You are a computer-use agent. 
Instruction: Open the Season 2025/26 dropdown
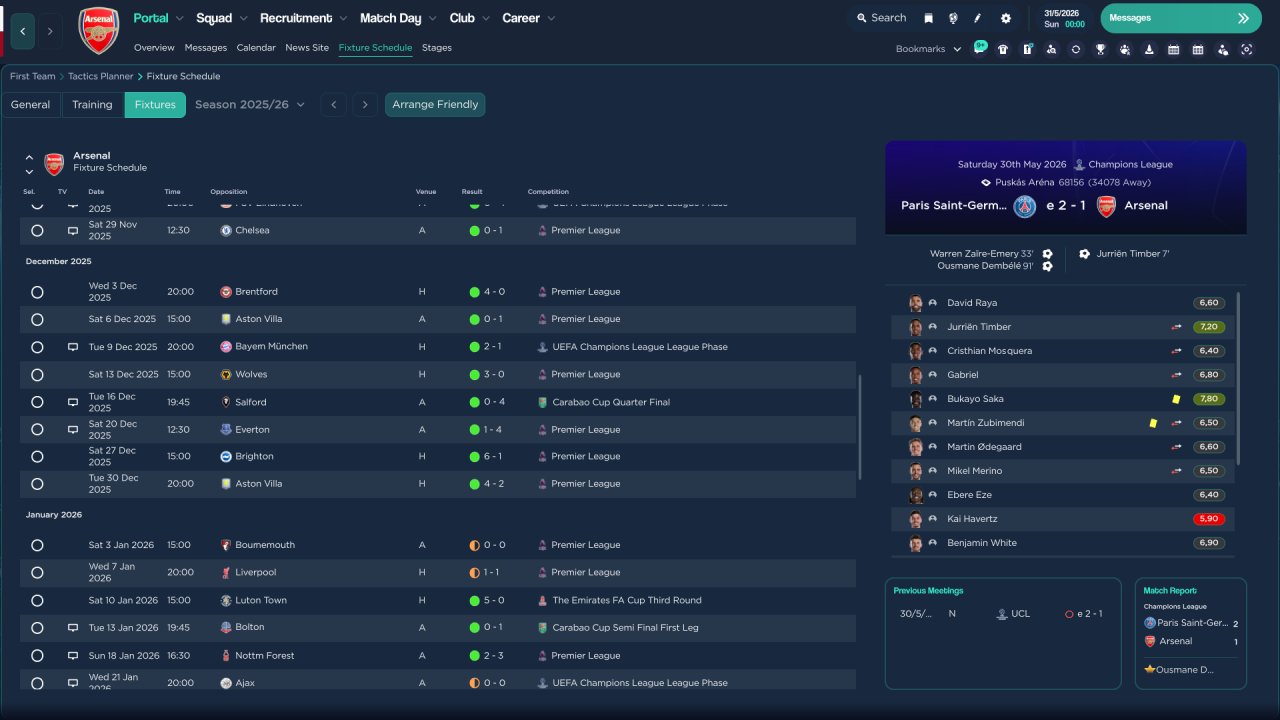click(x=249, y=105)
